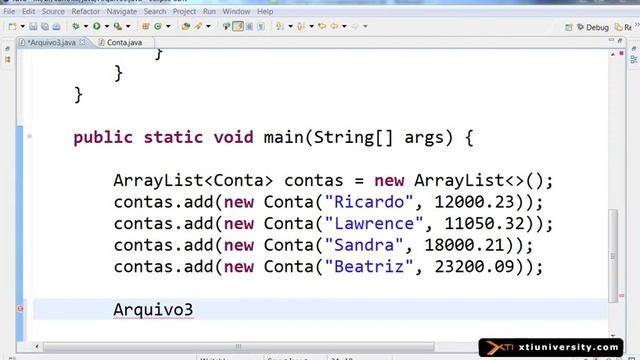This screenshot has height=360, width=640.
Task: Click the Back navigation arrow icon
Action: point(334,27)
